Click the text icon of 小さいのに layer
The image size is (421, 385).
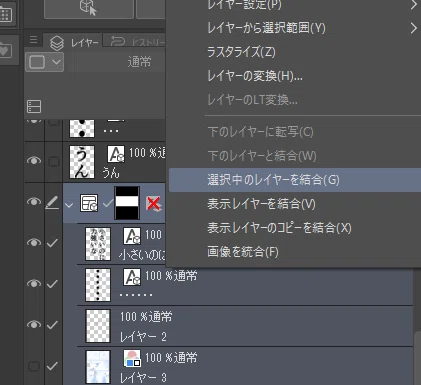[132, 236]
